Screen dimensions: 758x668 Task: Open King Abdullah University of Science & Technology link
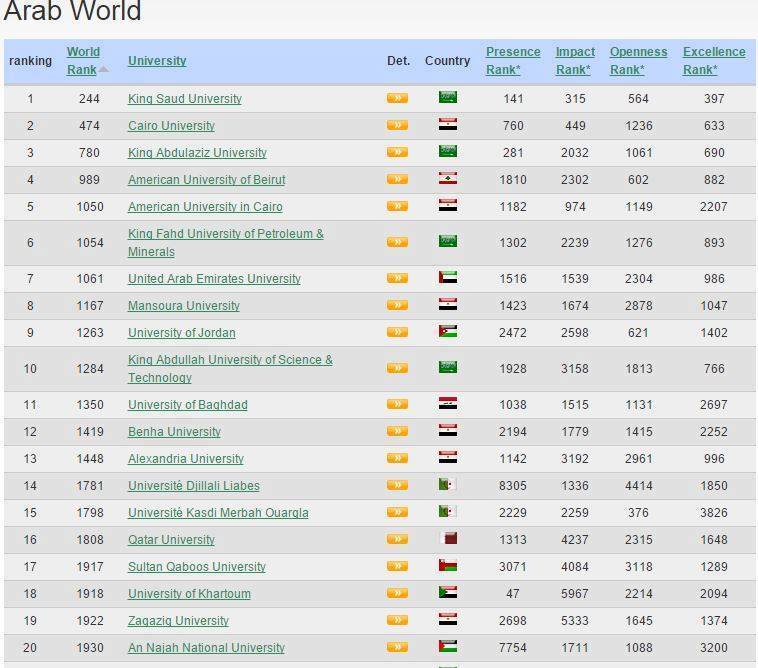coord(230,369)
